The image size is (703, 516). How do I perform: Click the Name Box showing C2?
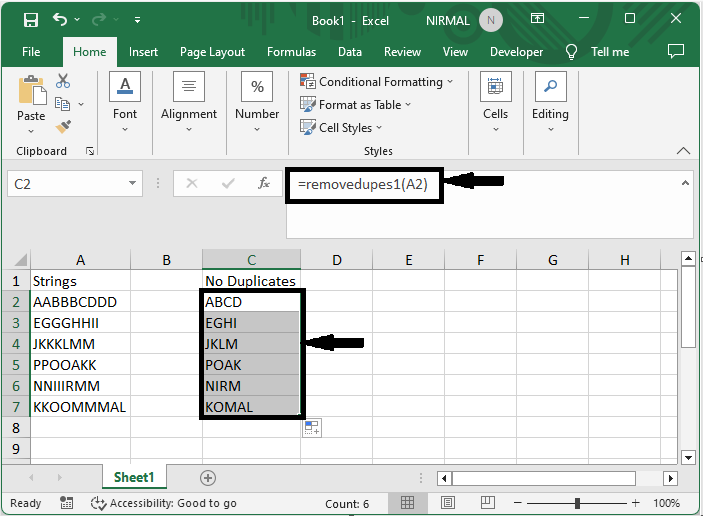tap(66, 183)
